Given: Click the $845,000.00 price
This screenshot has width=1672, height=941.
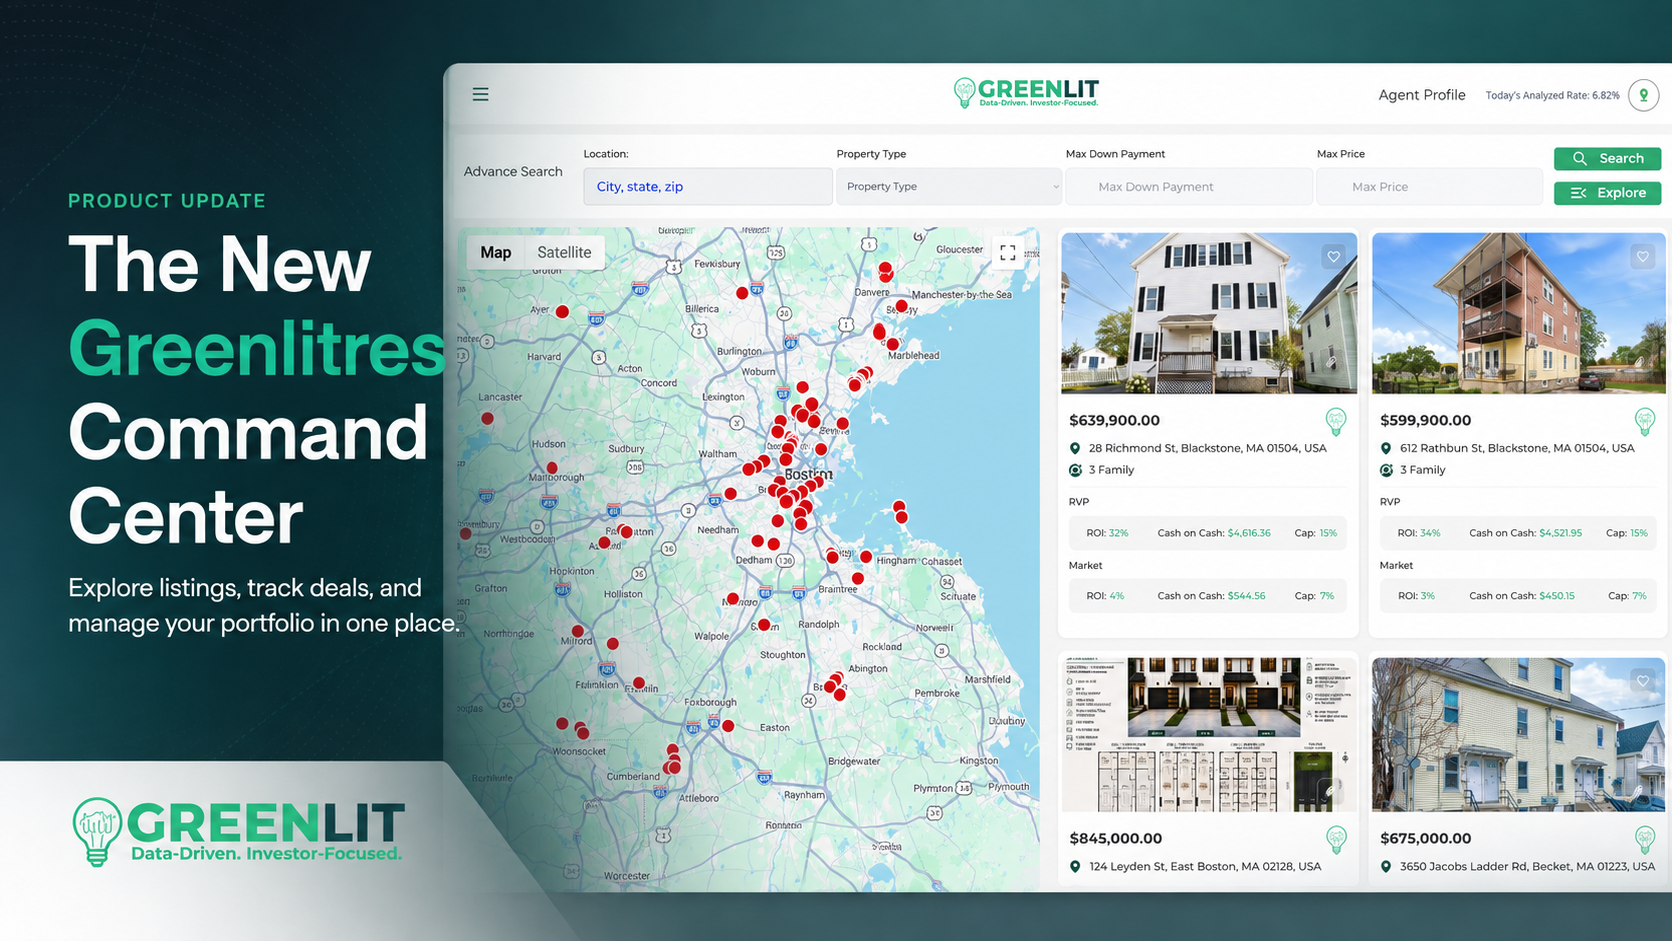Looking at the screenshot, I should coord(1115,838).
